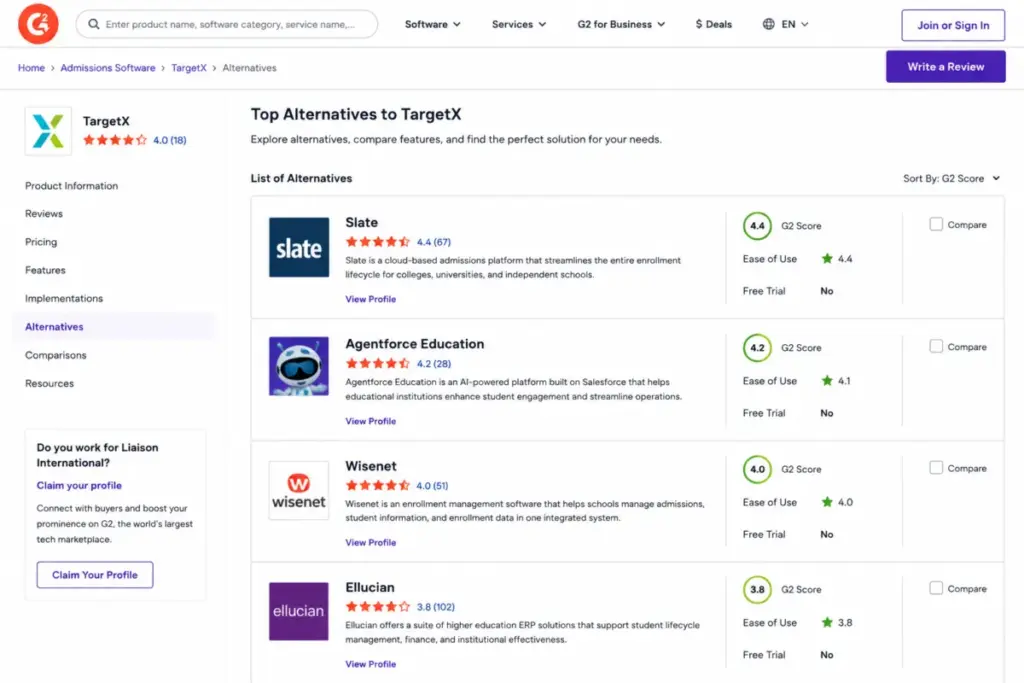Tick the Compare checkbox for Wisenet
The width and height of the screenshot is (1024, 683).
936,468
